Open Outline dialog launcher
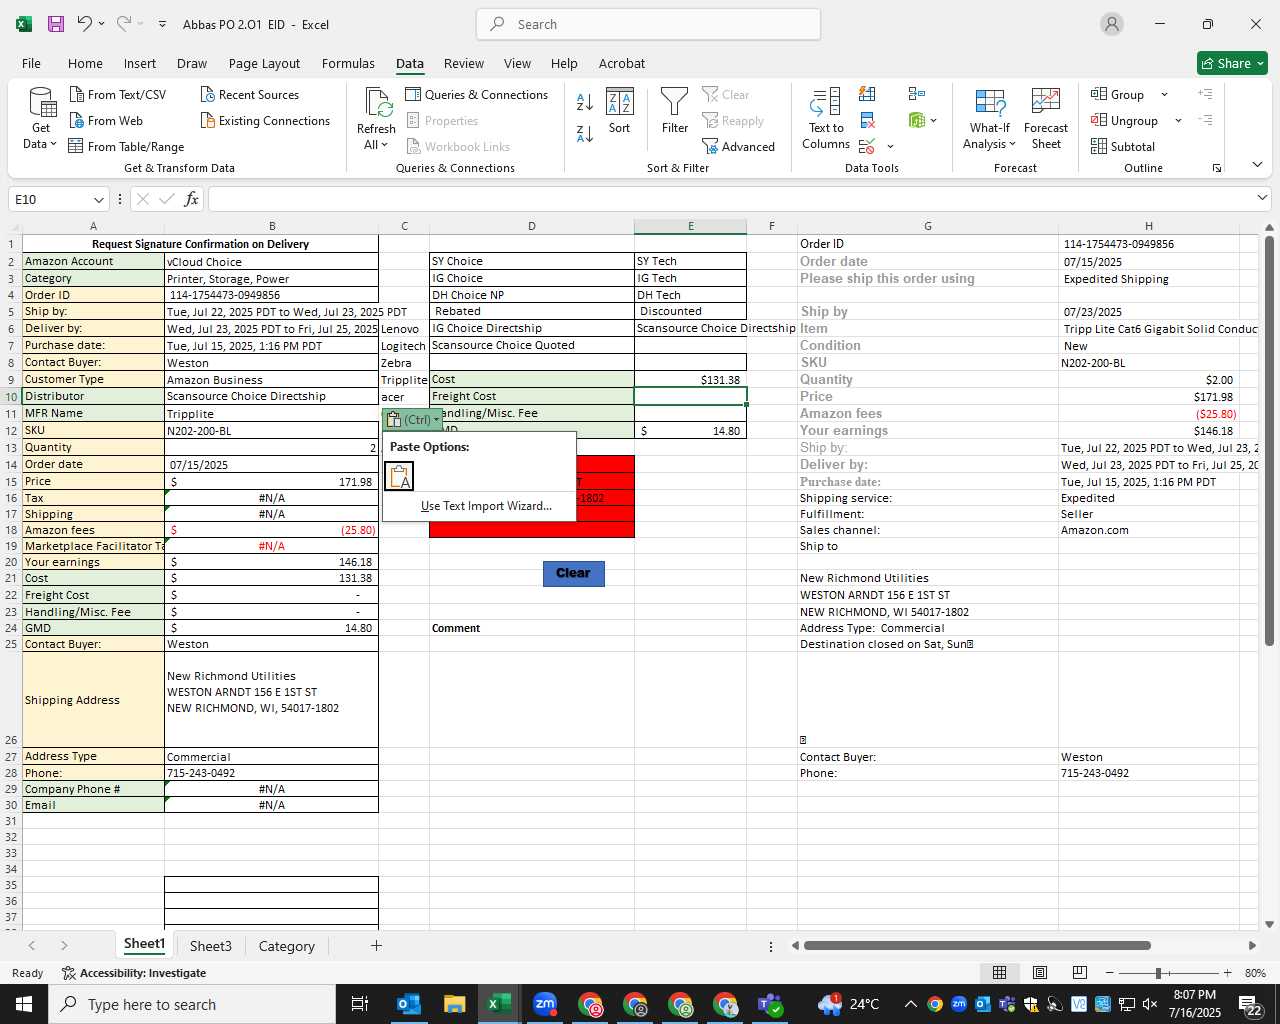Image resolution: width=1280 pixels, height=1024 pixels. click(x=1217, y=168)
